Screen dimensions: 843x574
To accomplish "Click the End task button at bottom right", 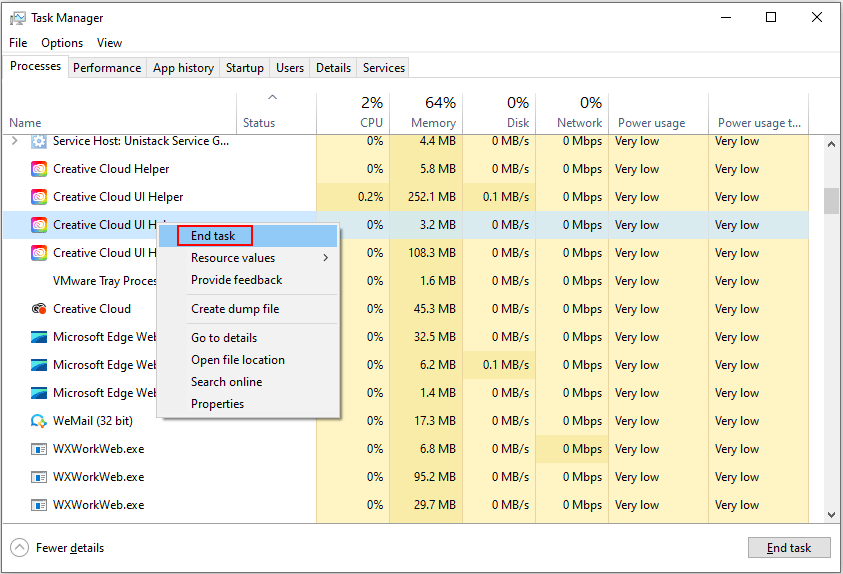I will [789, 548].
